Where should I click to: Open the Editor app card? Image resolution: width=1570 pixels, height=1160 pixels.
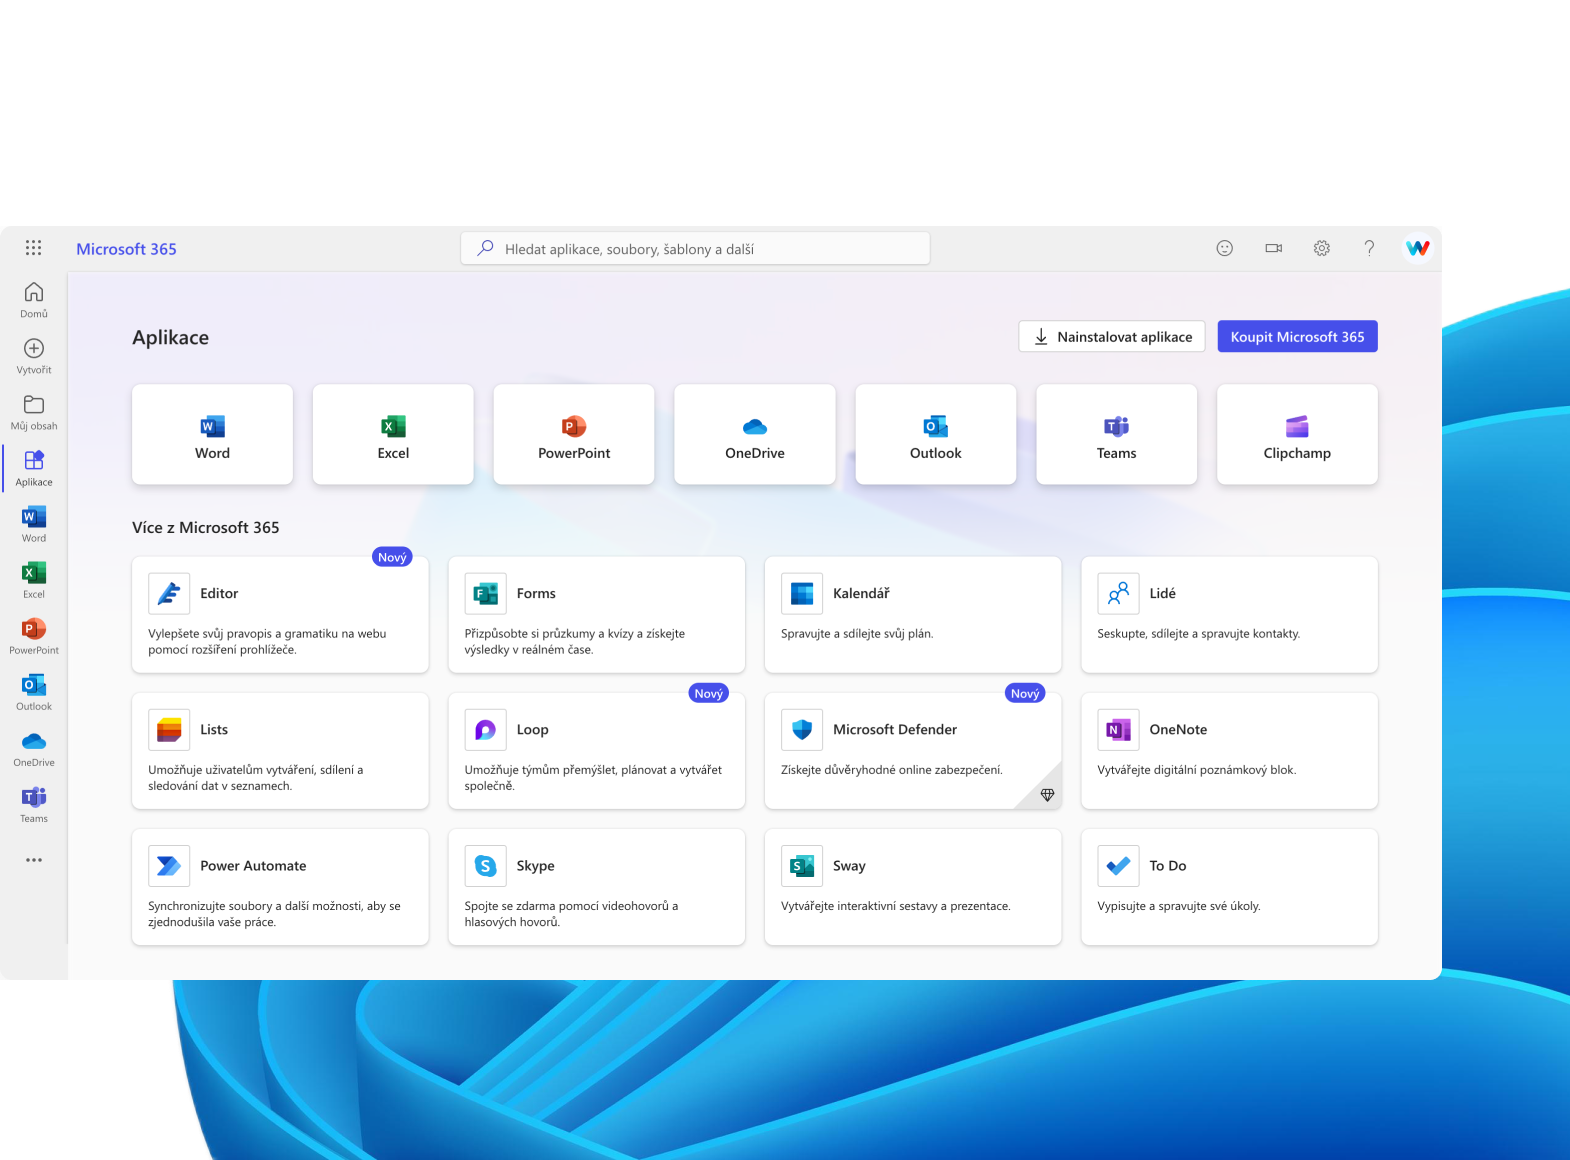[x=280, y=615]
